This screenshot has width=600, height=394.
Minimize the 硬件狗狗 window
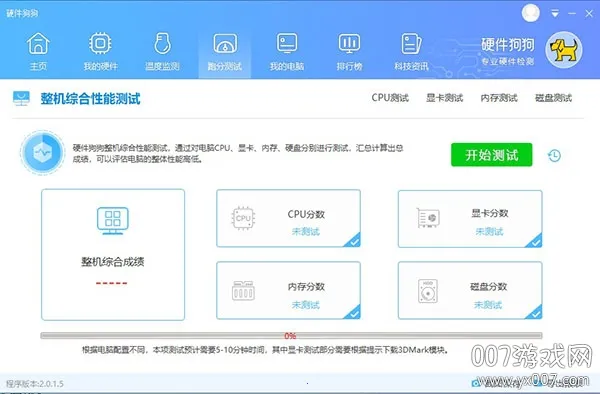(x=572, y=14)
